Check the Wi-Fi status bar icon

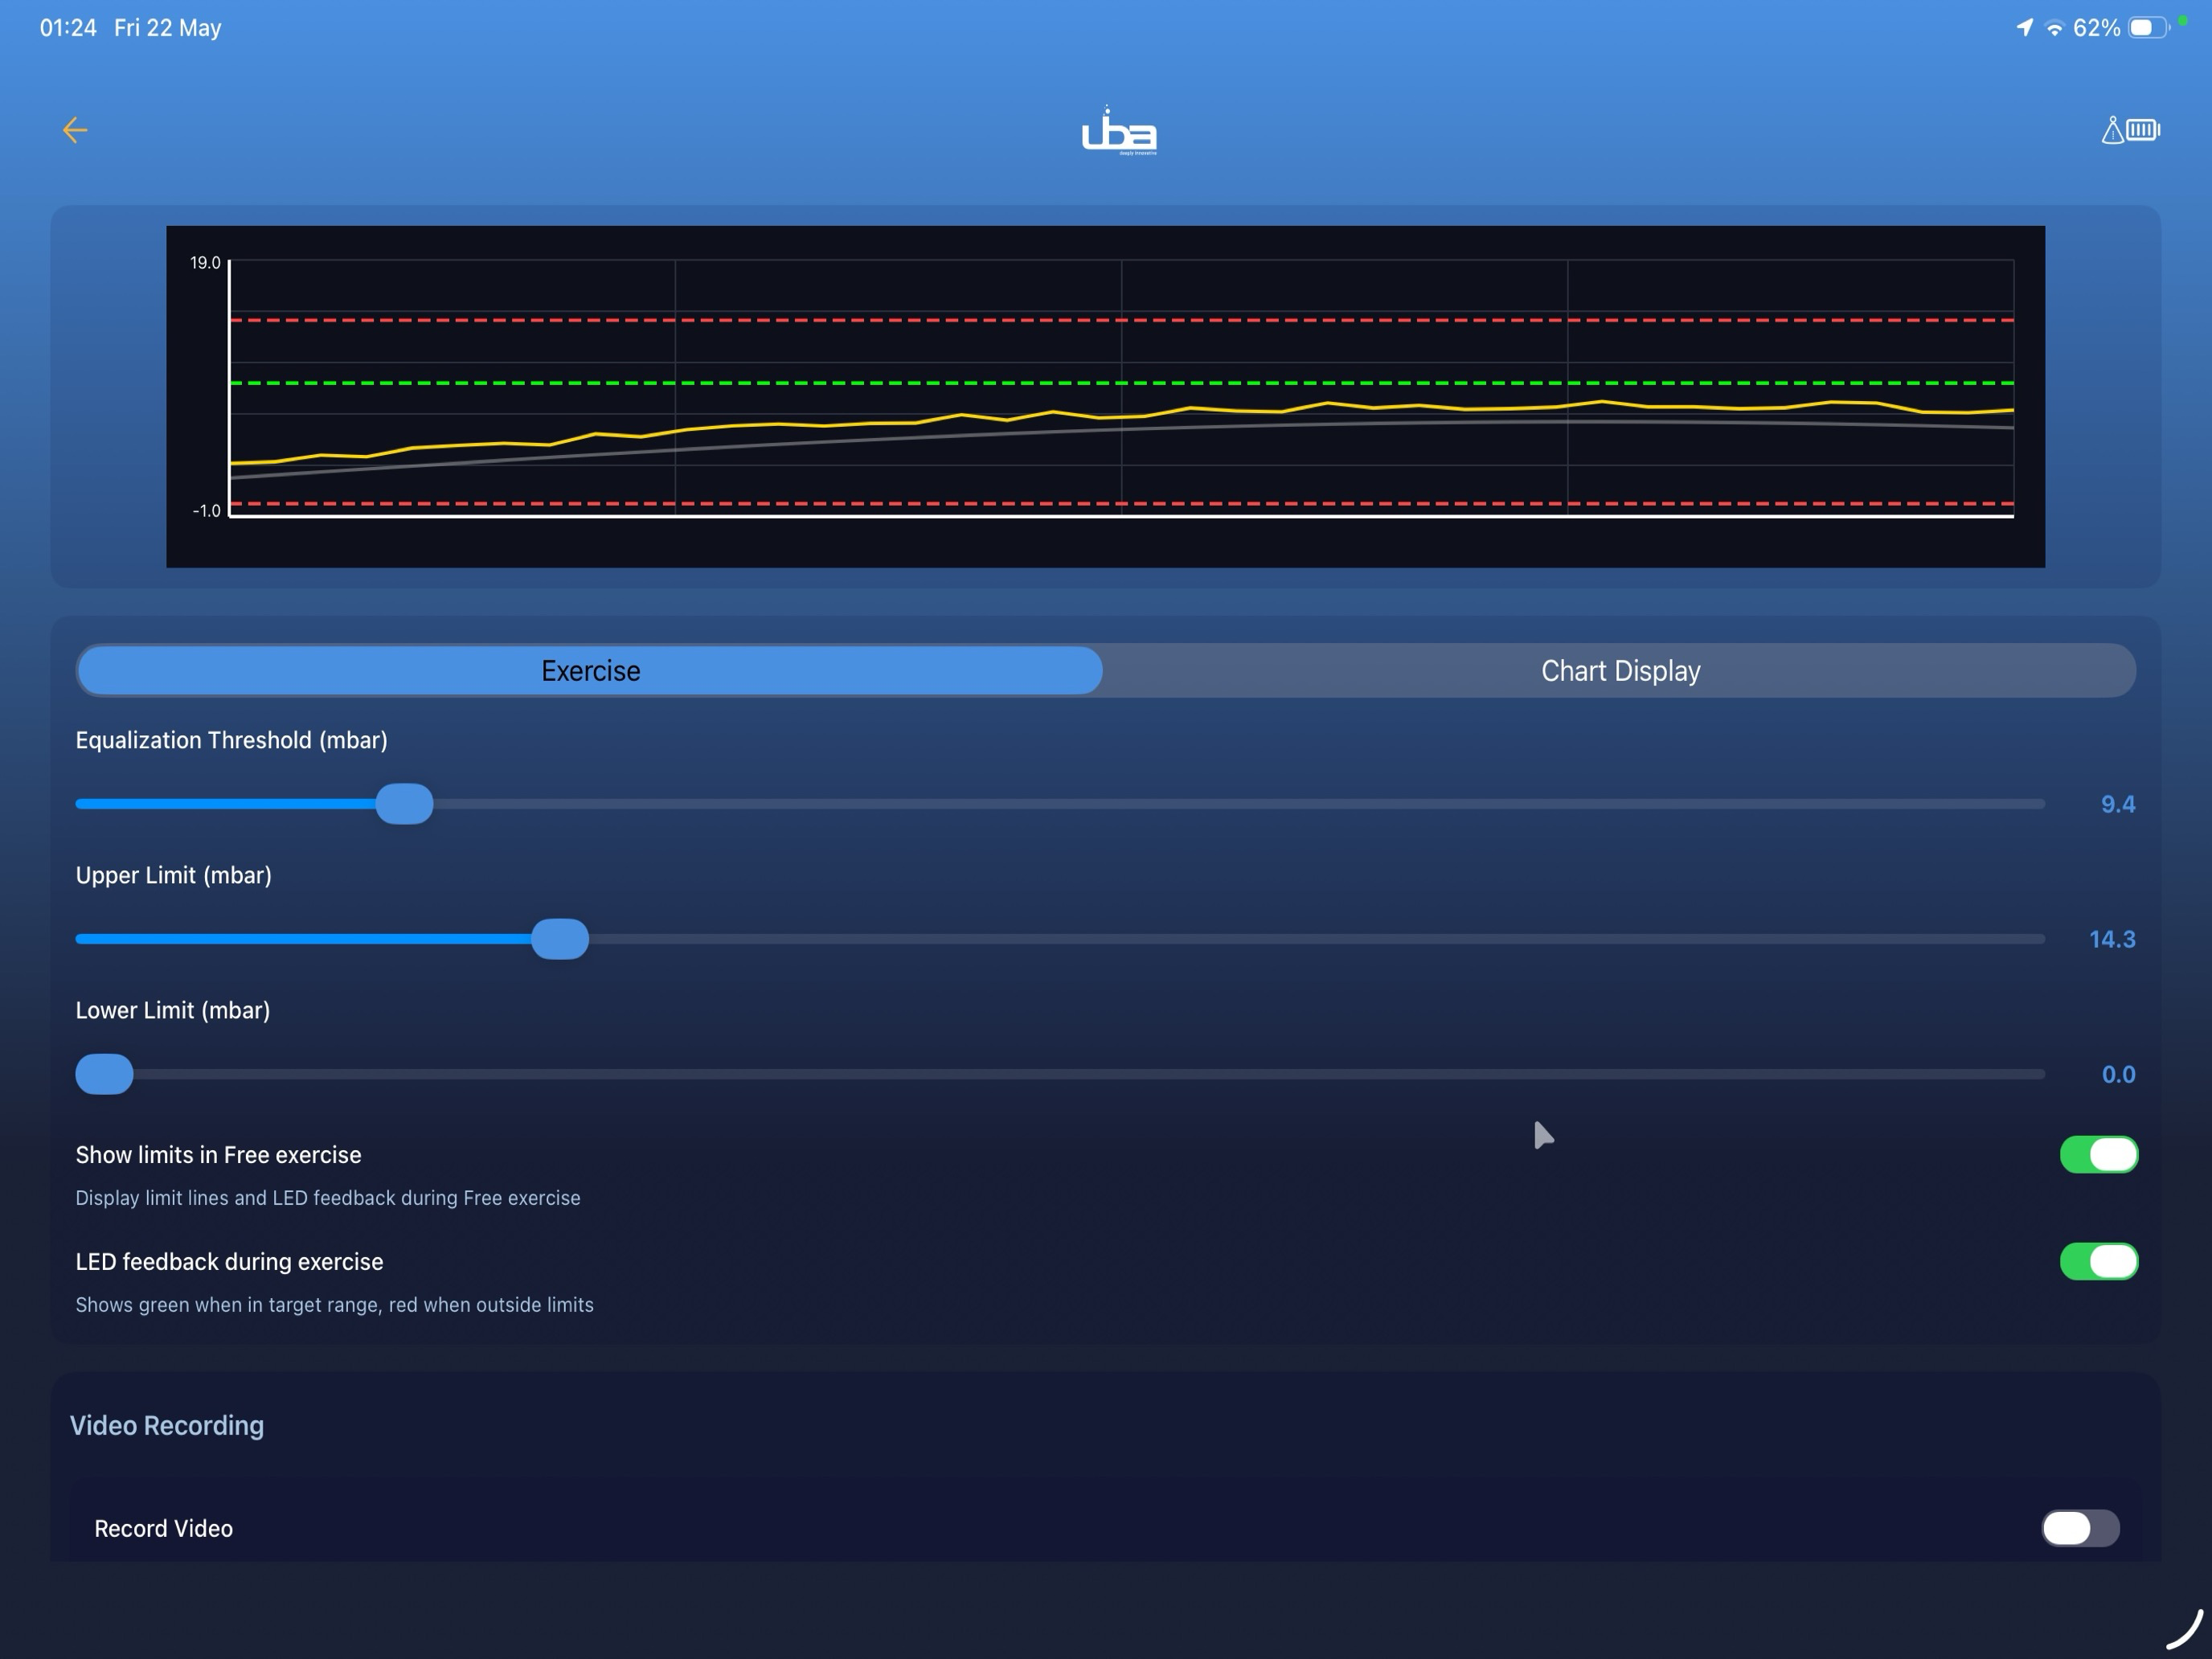(x=2054, y=28)
